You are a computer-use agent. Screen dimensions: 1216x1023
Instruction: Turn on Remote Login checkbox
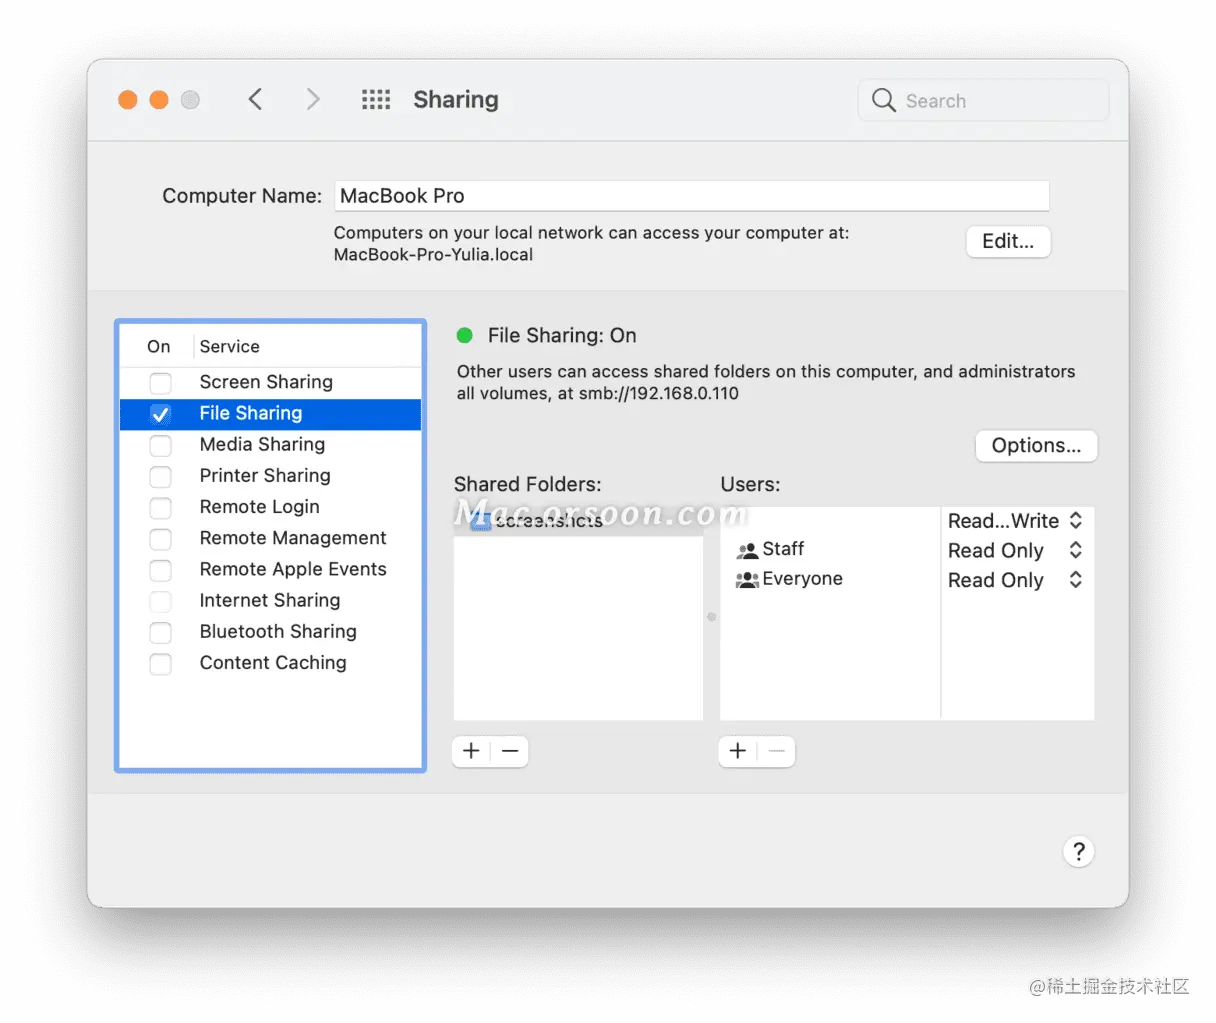pyautogui.click(x=160, y=508)
